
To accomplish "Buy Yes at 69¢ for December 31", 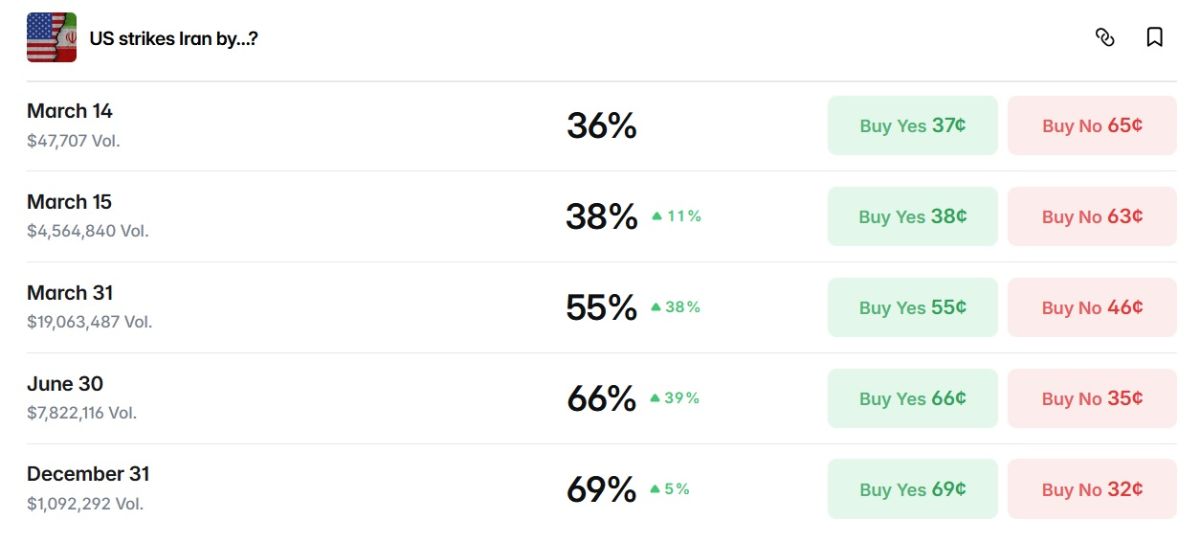I will (x=912, y=490).
